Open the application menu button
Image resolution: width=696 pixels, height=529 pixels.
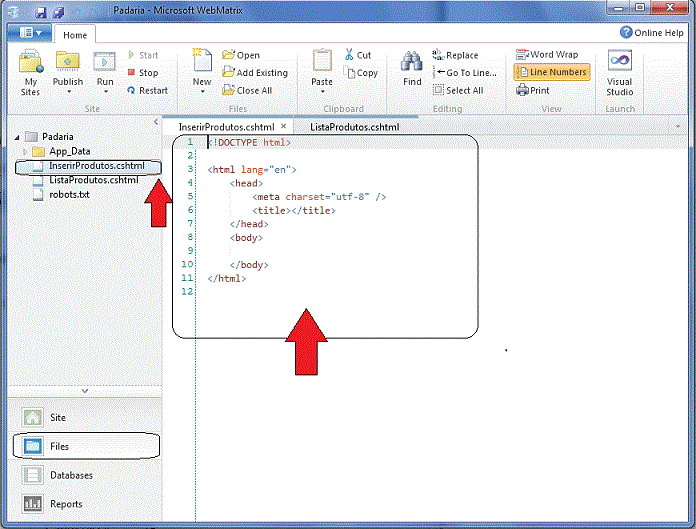[x=30, y=33]
